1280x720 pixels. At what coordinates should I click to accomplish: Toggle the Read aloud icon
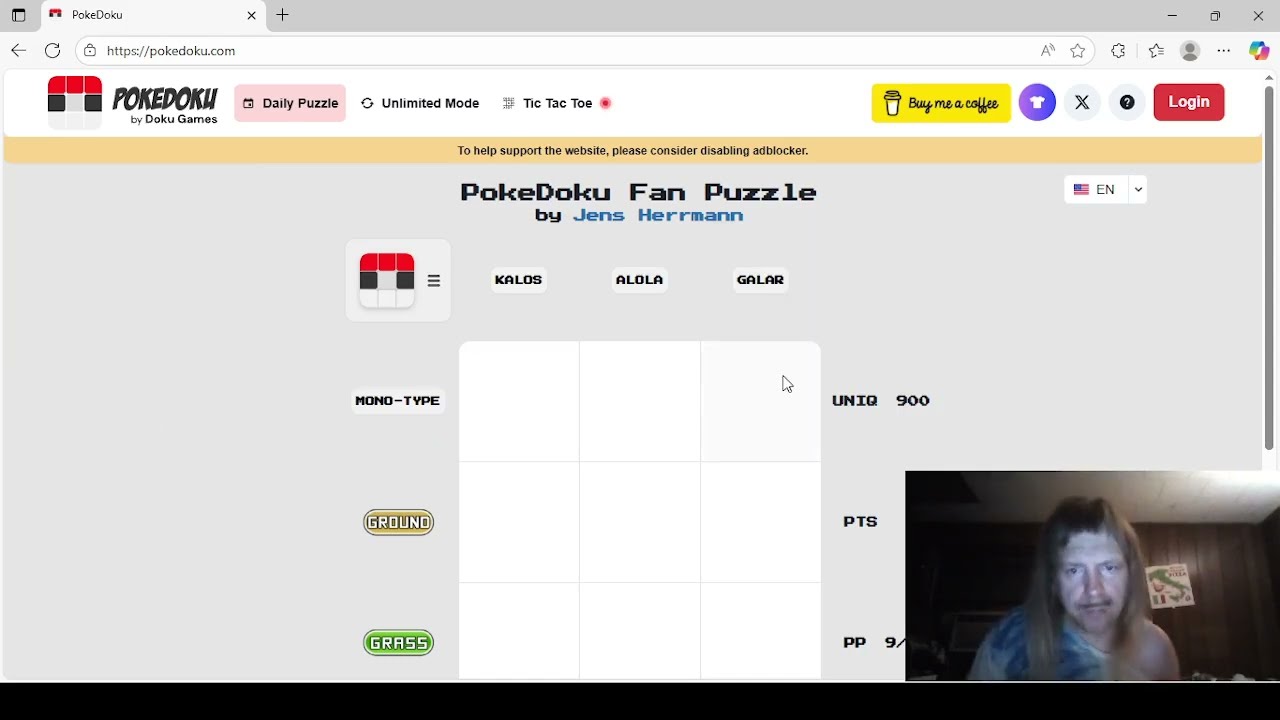[x=1047, y=50]
